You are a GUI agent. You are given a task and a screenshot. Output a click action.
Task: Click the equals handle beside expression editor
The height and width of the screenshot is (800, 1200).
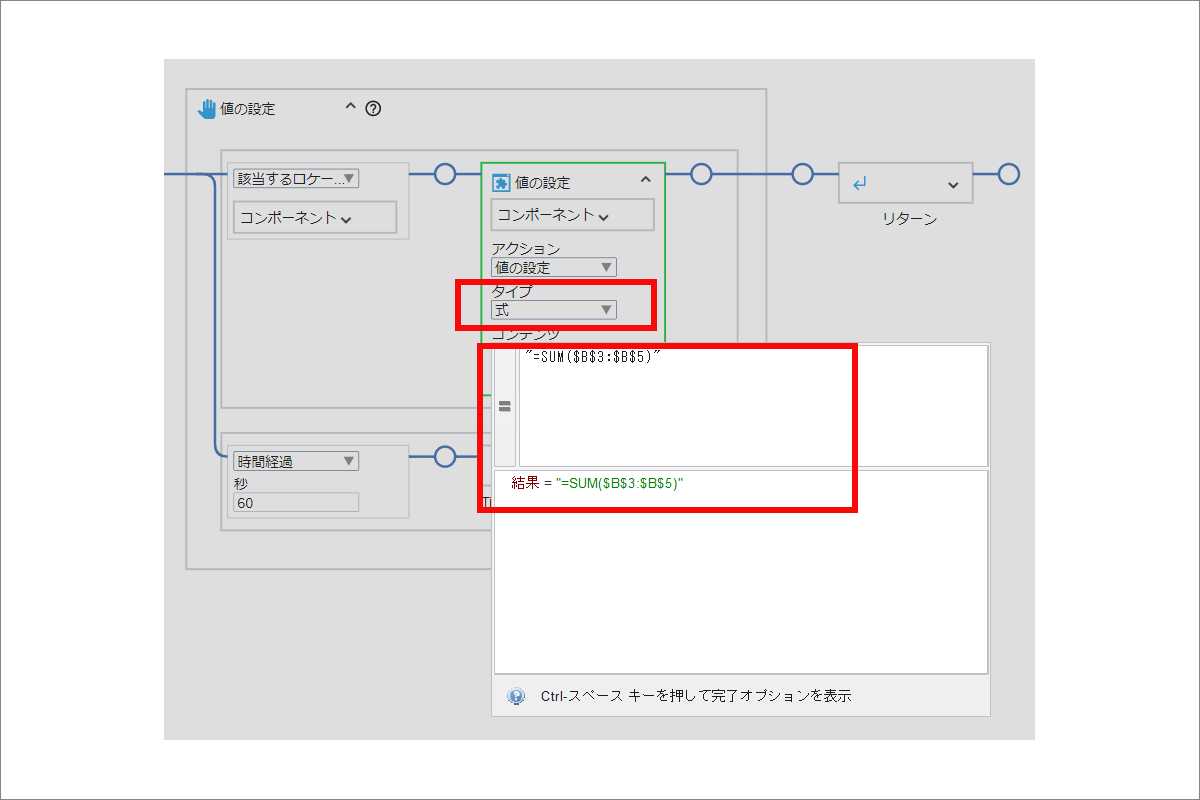click(x=505, y=406)
